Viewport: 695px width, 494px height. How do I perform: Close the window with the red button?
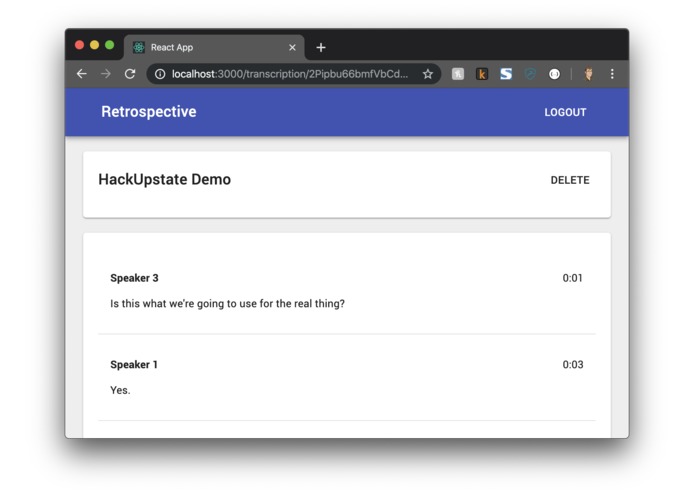(80, 45)
